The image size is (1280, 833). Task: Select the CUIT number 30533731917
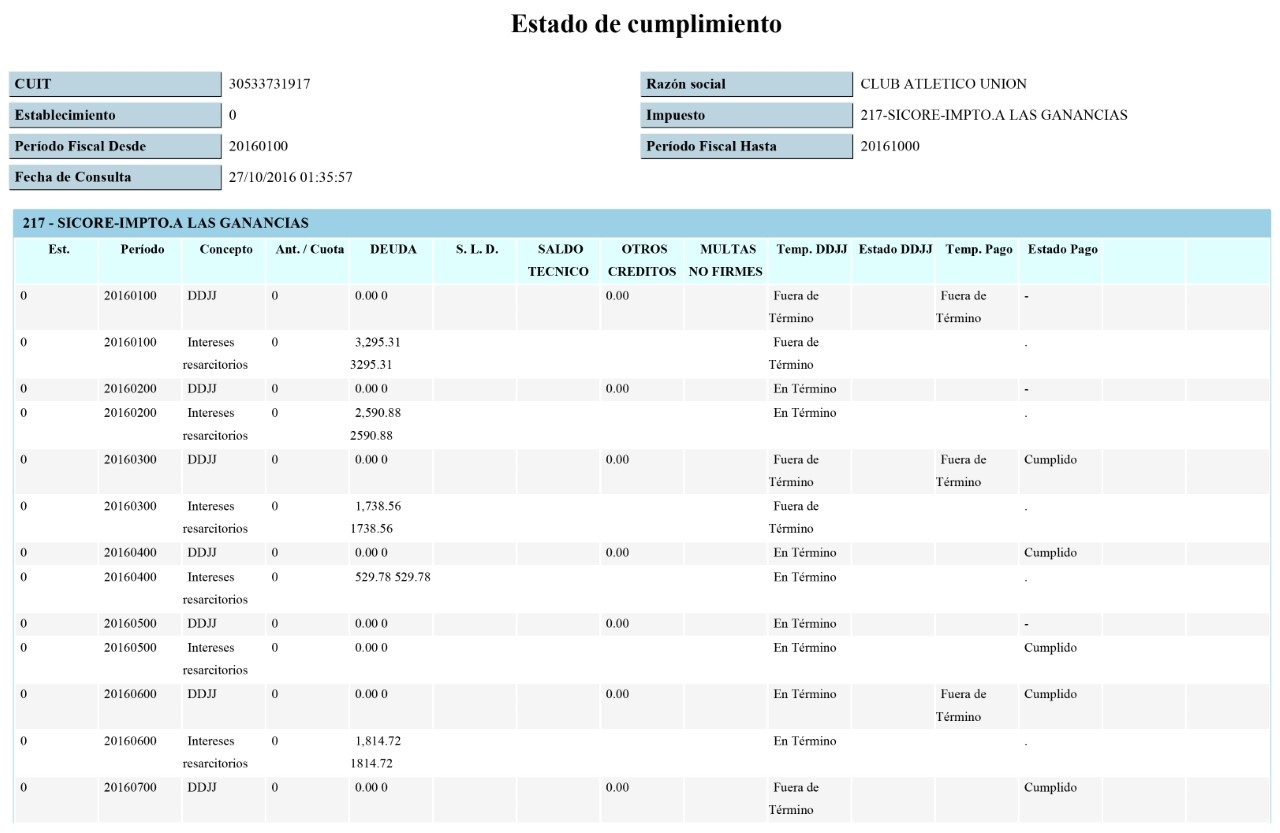click(x=269, y=84)
